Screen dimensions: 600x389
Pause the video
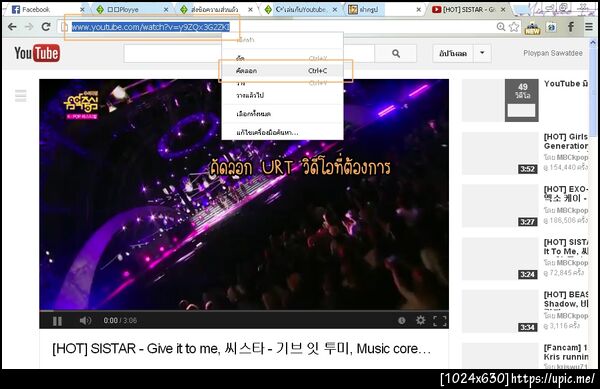57,321
